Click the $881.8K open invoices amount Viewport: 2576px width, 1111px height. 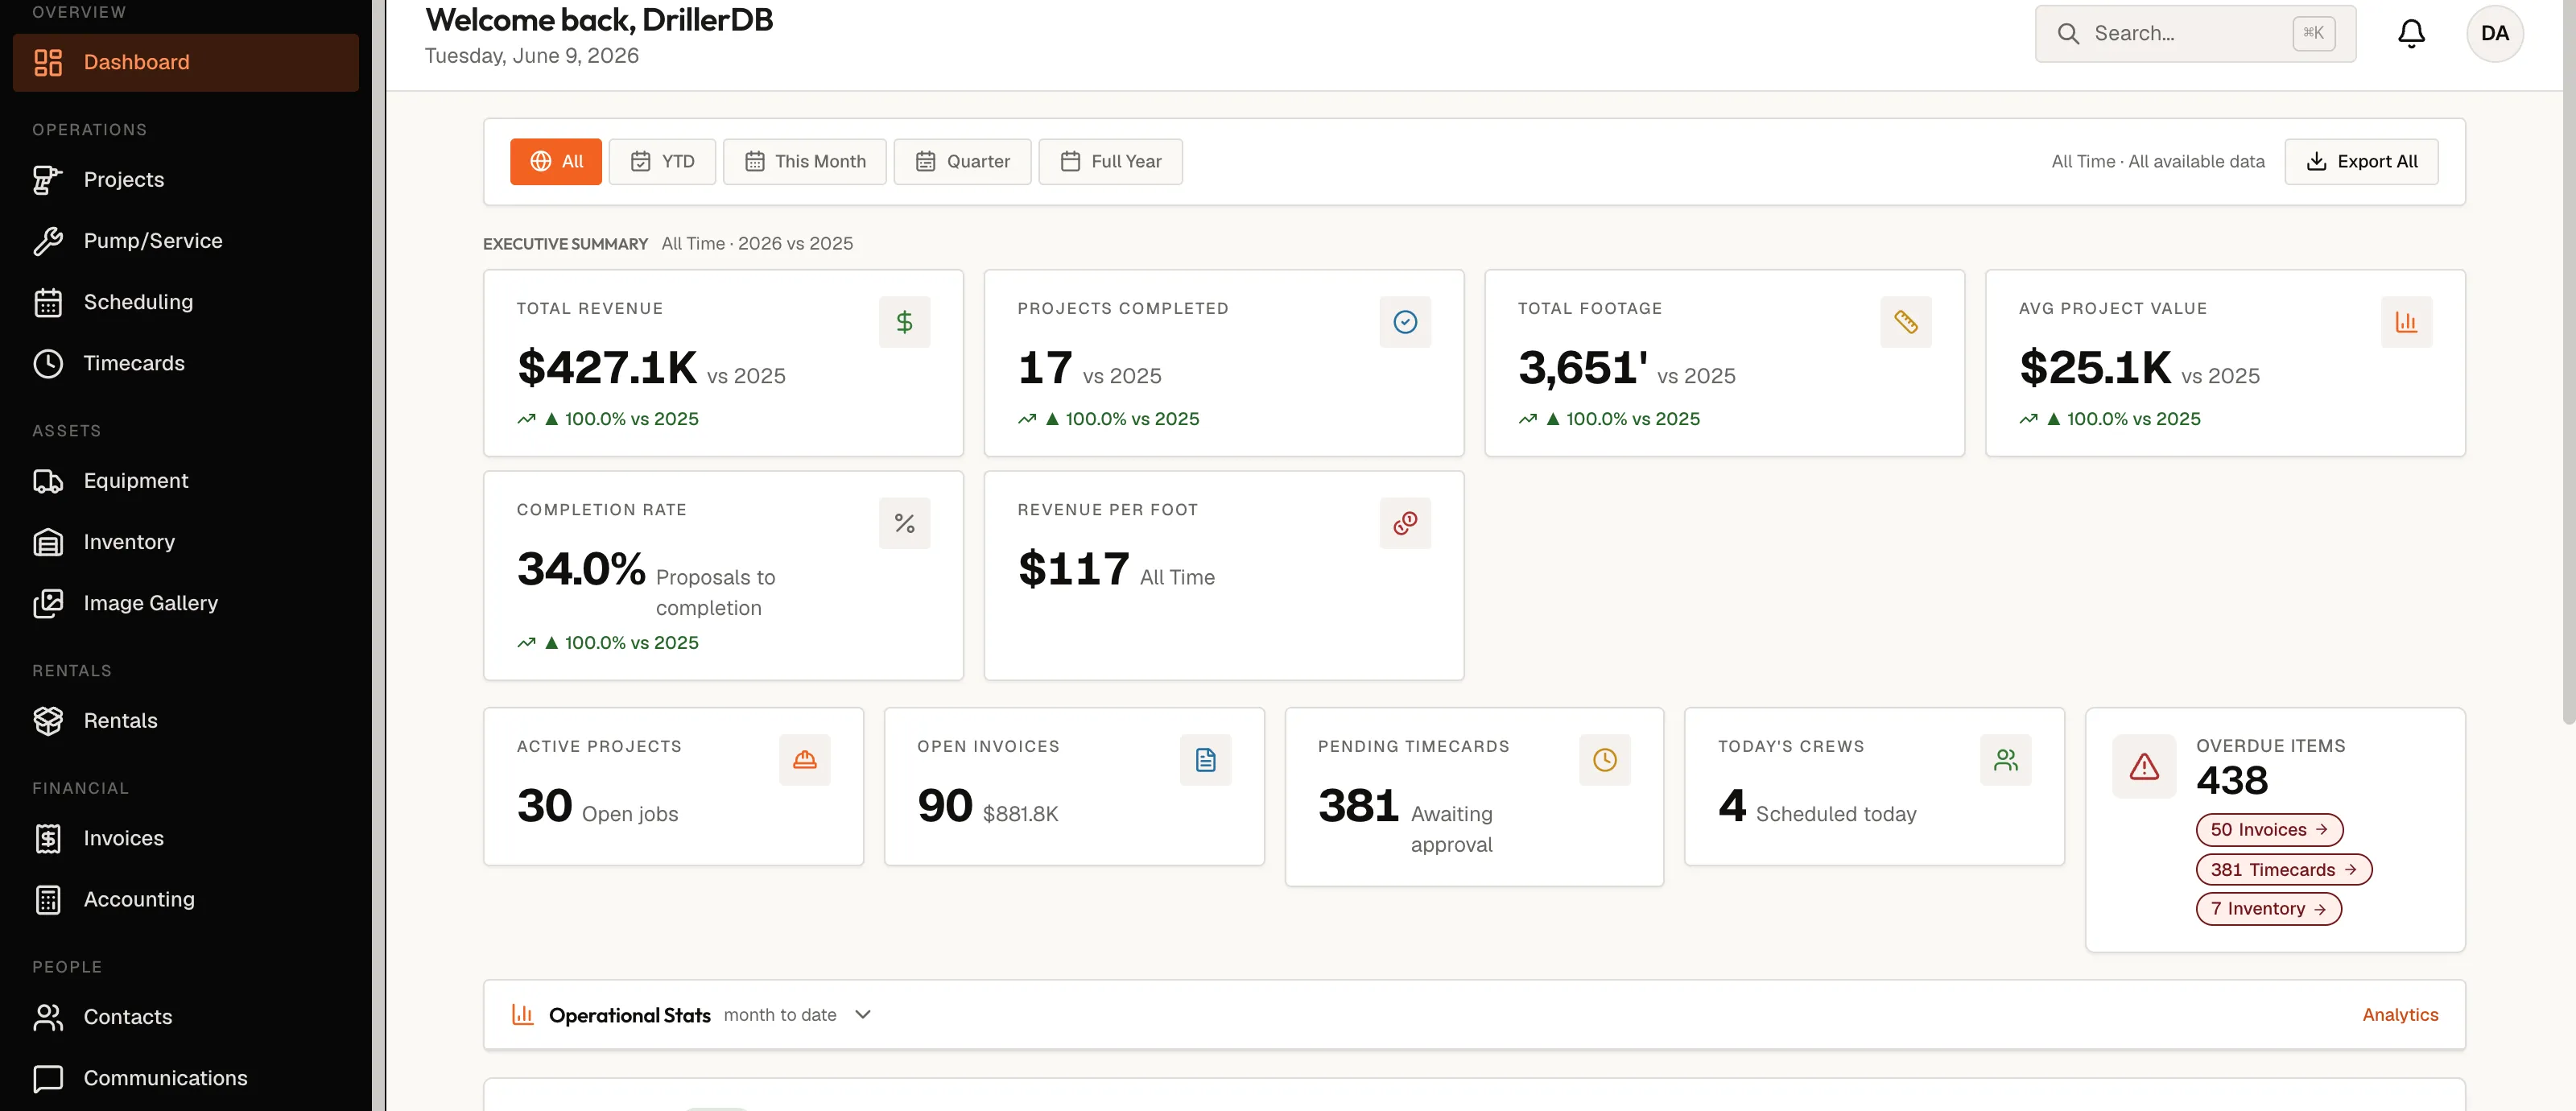click(x=1020, y=815)
